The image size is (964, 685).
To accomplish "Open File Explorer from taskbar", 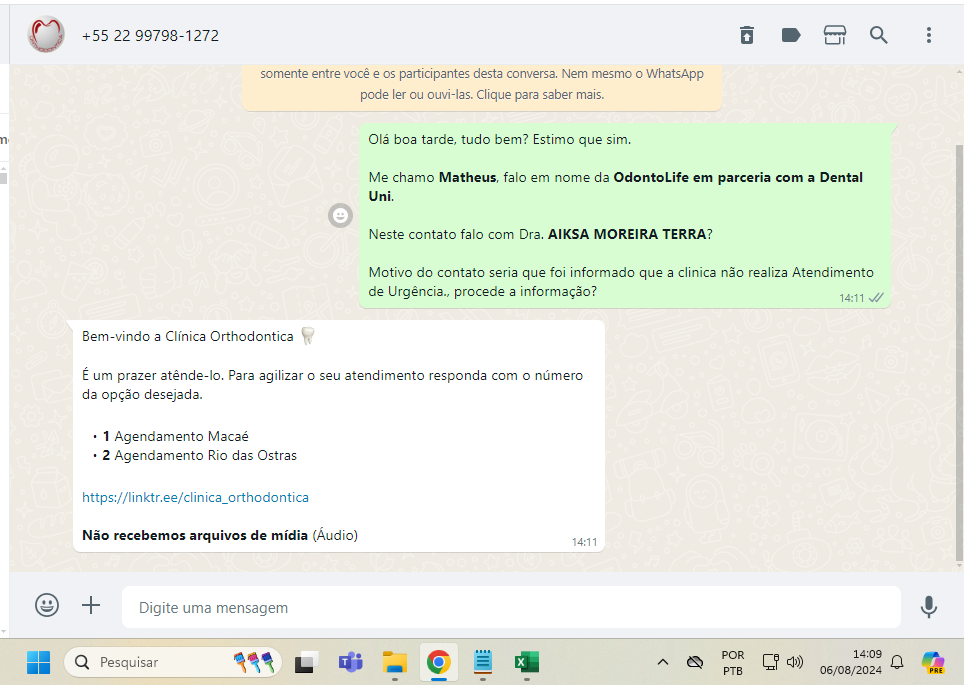I will point(395,662).
